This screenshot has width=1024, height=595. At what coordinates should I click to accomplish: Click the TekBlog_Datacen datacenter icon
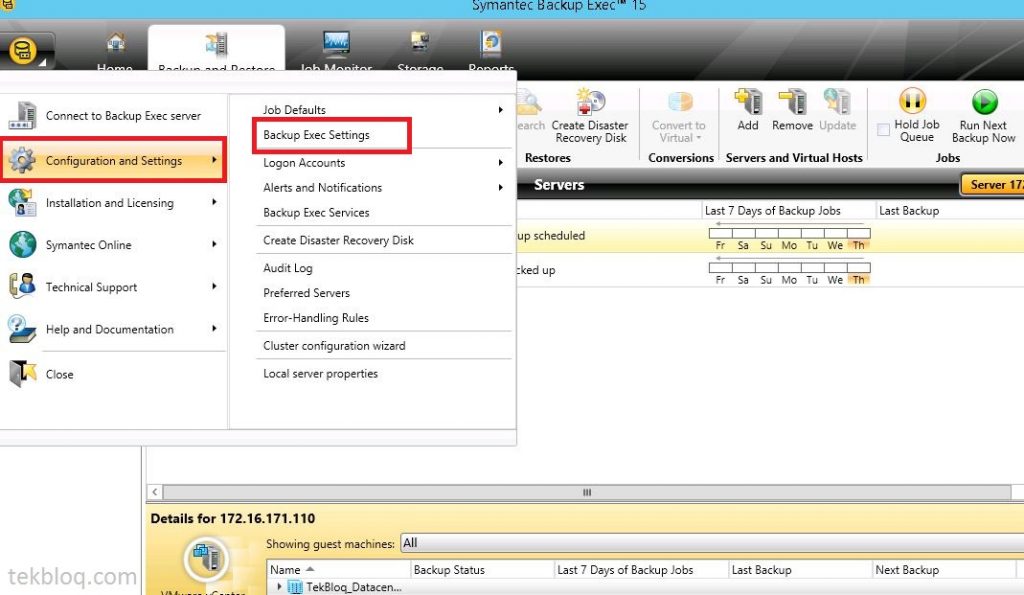[295, 587]
